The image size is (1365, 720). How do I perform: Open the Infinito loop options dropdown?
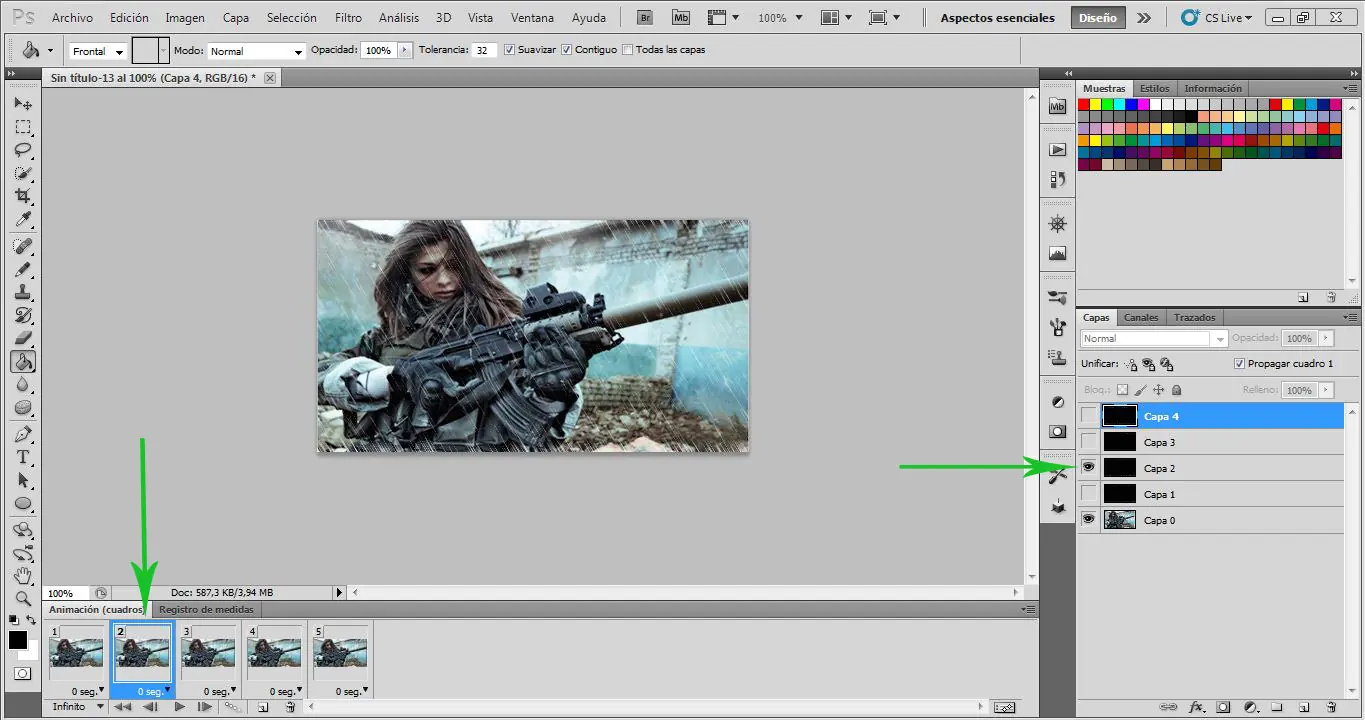(x=79, y=707)
